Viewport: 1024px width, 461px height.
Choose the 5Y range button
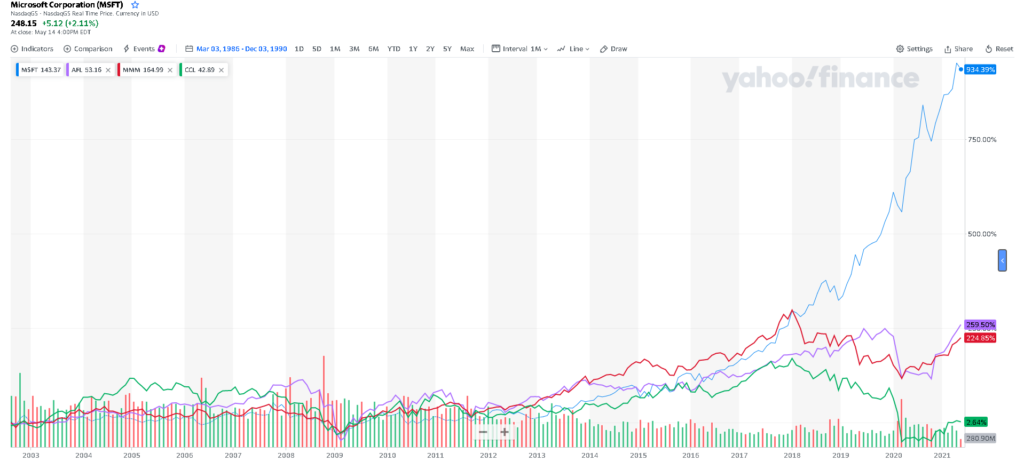point(447,48)
